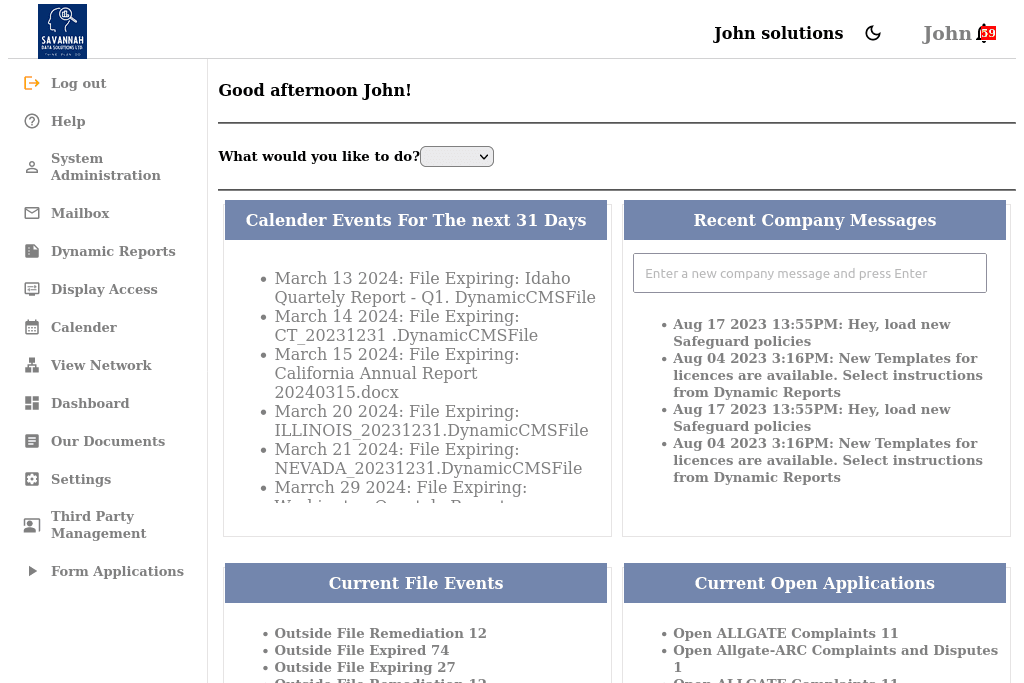Screen dimensions: 1024x683
Task: Click the Third Party Management icon
Action: (31, 525)
